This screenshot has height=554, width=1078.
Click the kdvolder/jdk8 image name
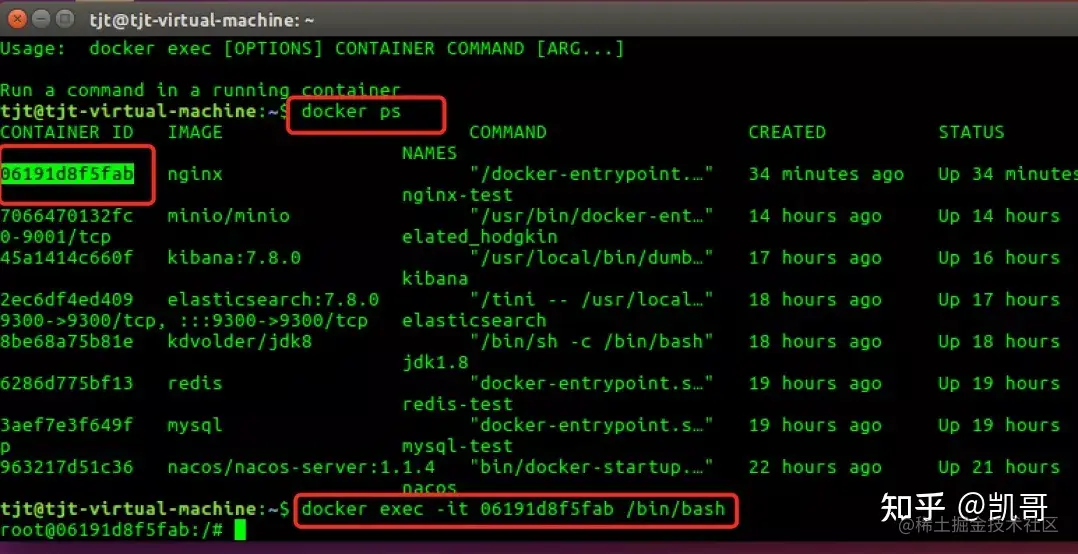point(240,342)
